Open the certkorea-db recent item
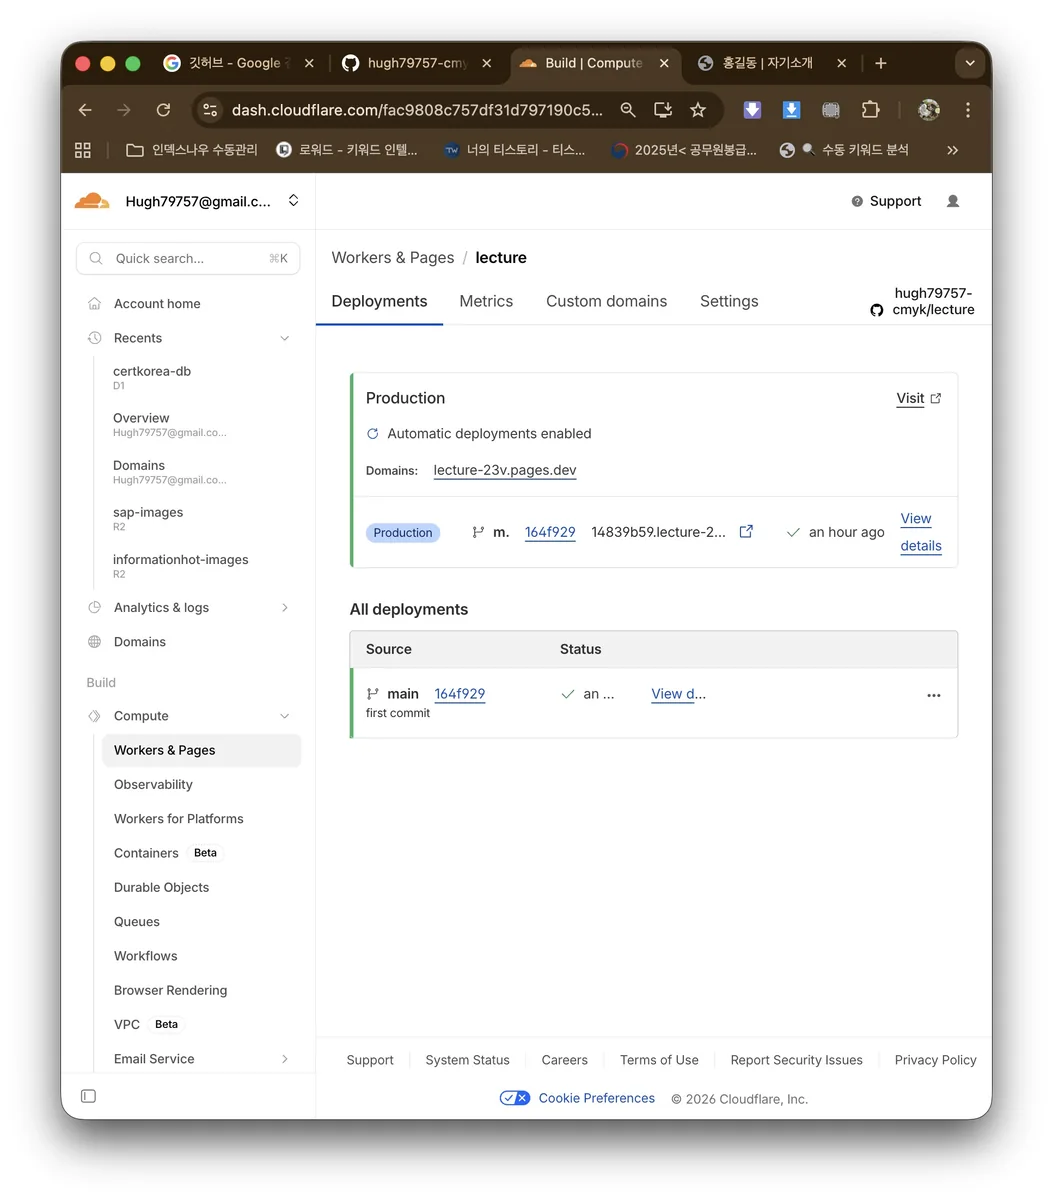The height and width of the screenshot is (1200, 1053). pos(152,377)
